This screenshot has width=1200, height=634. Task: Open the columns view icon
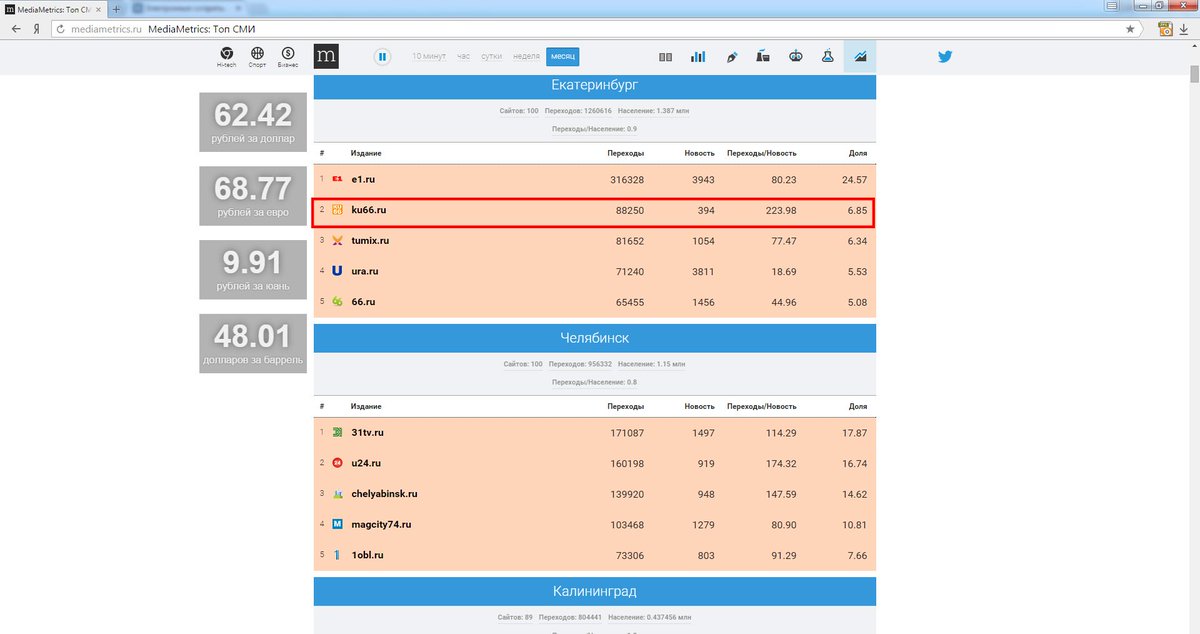(666, 57)
